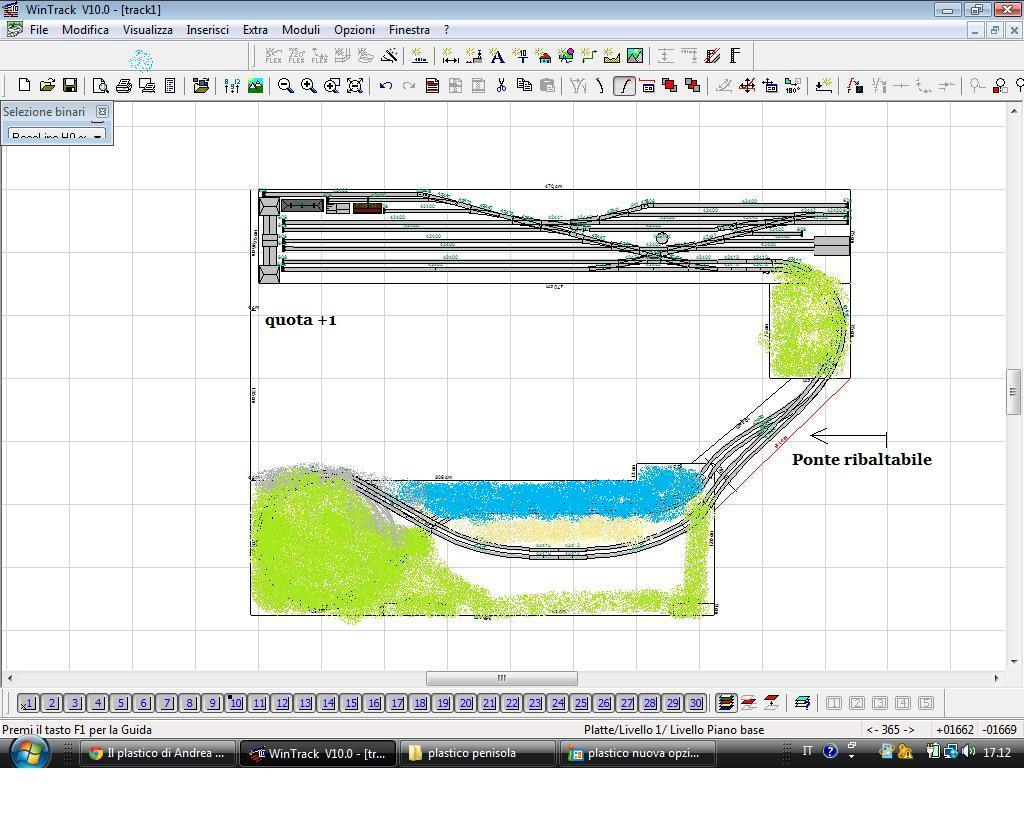Click the New document icon

coord(24,85)
